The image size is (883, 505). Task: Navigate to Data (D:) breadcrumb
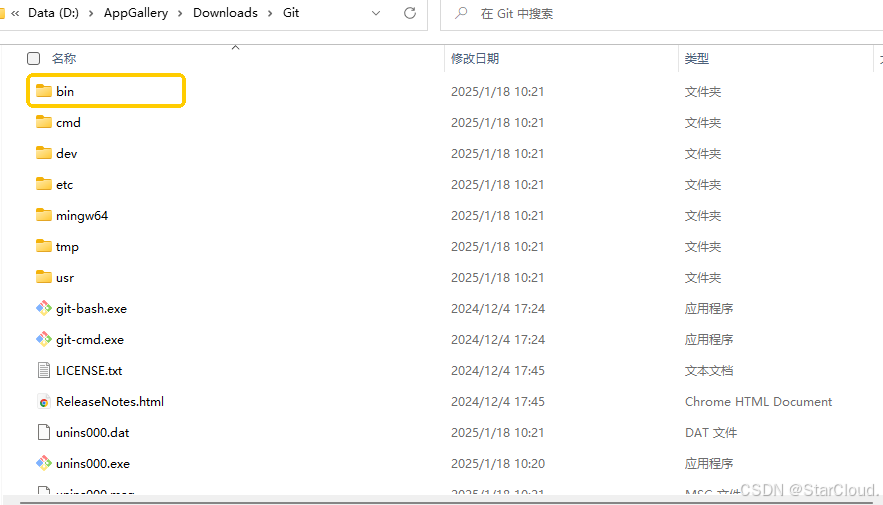coord(53,13)
